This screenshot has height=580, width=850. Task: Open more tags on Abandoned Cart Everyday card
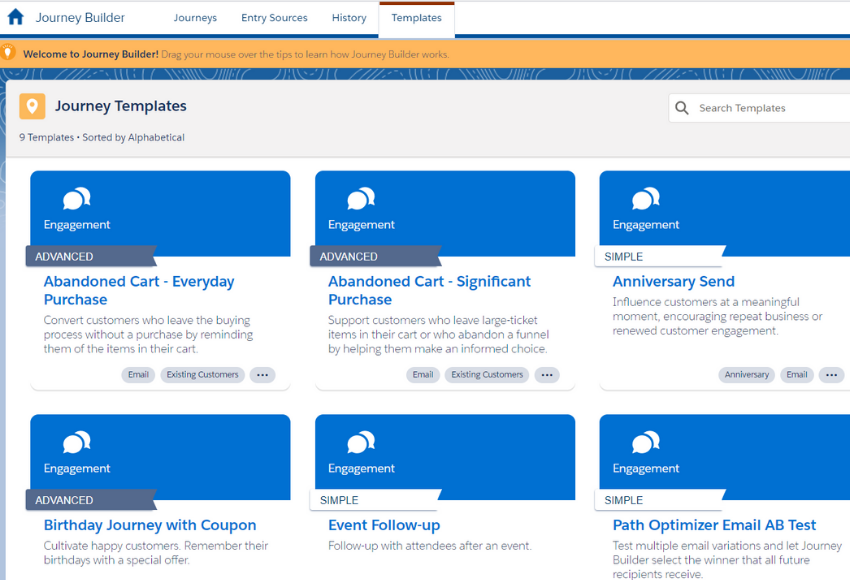coord(262,375)
